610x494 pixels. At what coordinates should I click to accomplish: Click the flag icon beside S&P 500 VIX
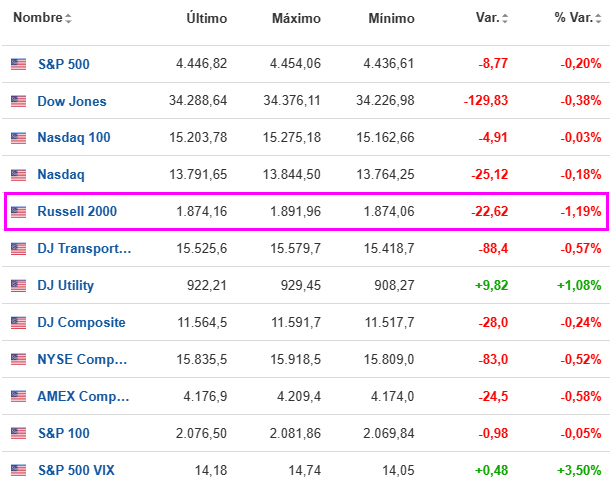18,470
